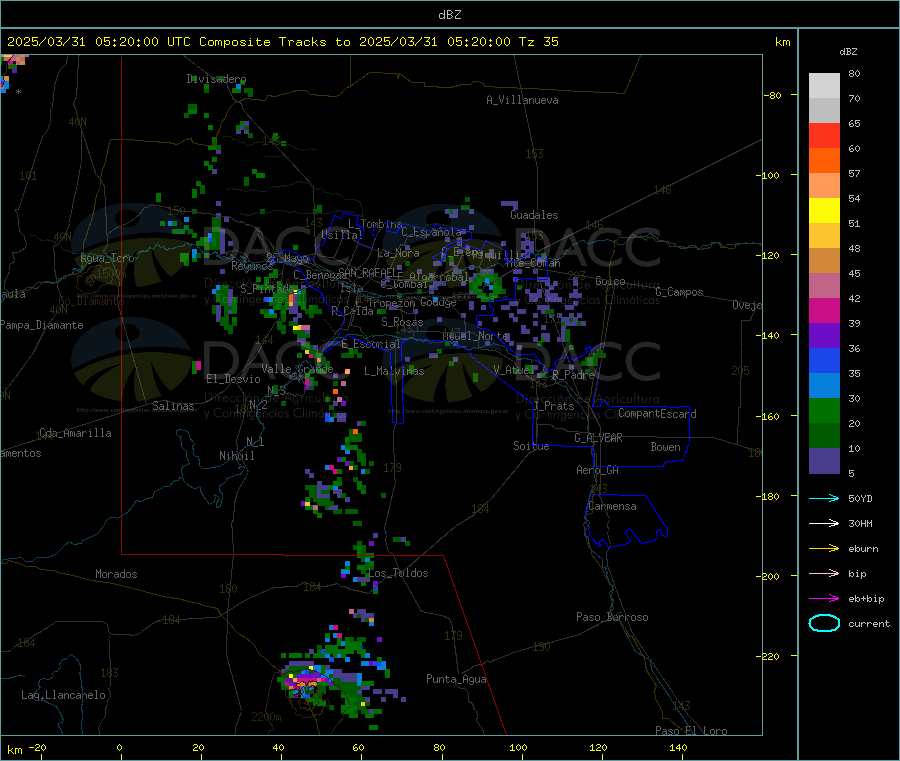Click the 'Guadales' map label
The width and height of the screenshot is (900, 761).
(x=534, y=215)
